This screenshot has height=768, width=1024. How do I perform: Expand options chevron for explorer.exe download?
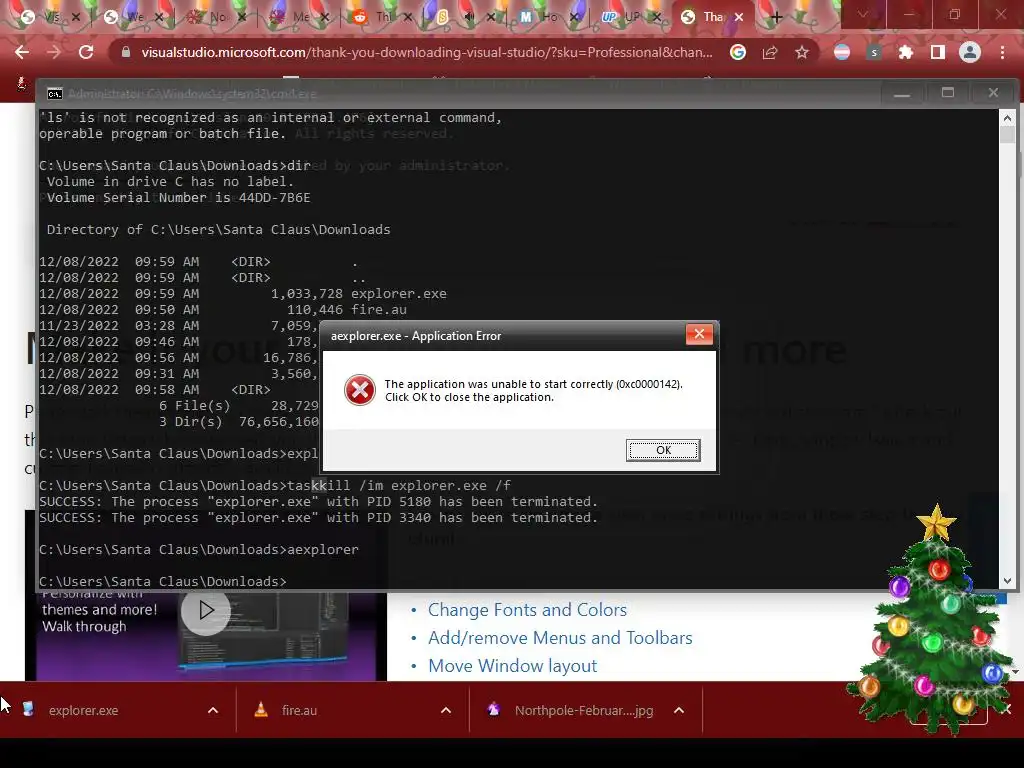pos(213,711)
